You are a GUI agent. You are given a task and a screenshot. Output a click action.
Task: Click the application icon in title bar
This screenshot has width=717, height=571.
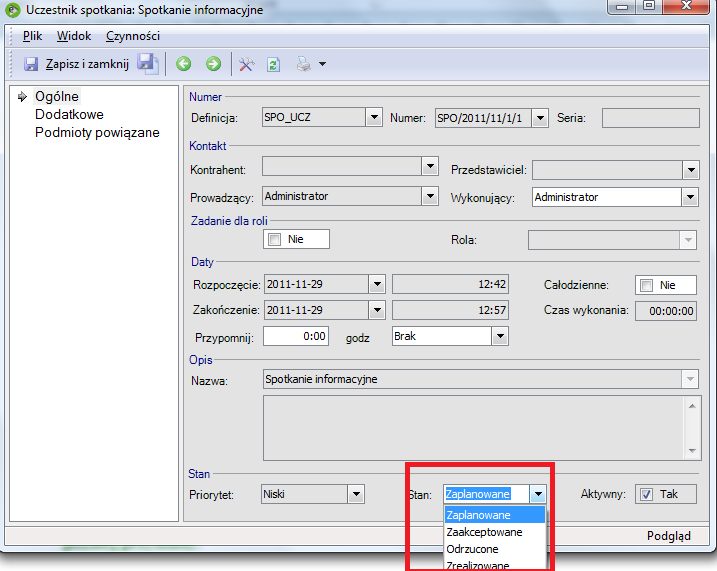coord(13,10)
